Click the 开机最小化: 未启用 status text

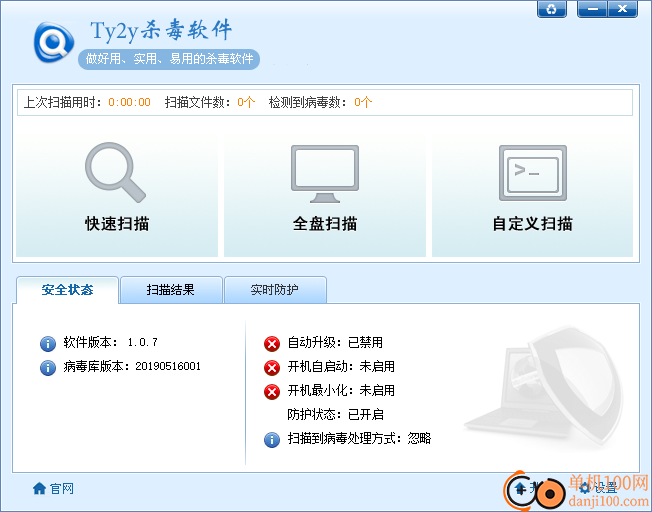point(341,391)
